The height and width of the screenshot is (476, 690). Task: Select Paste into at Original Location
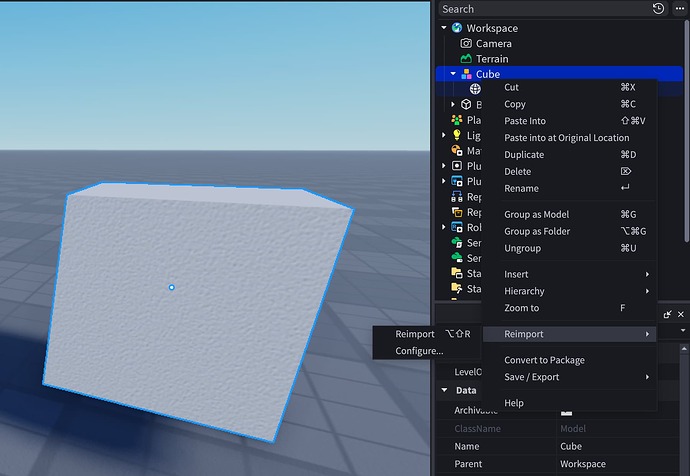(570, 138)
